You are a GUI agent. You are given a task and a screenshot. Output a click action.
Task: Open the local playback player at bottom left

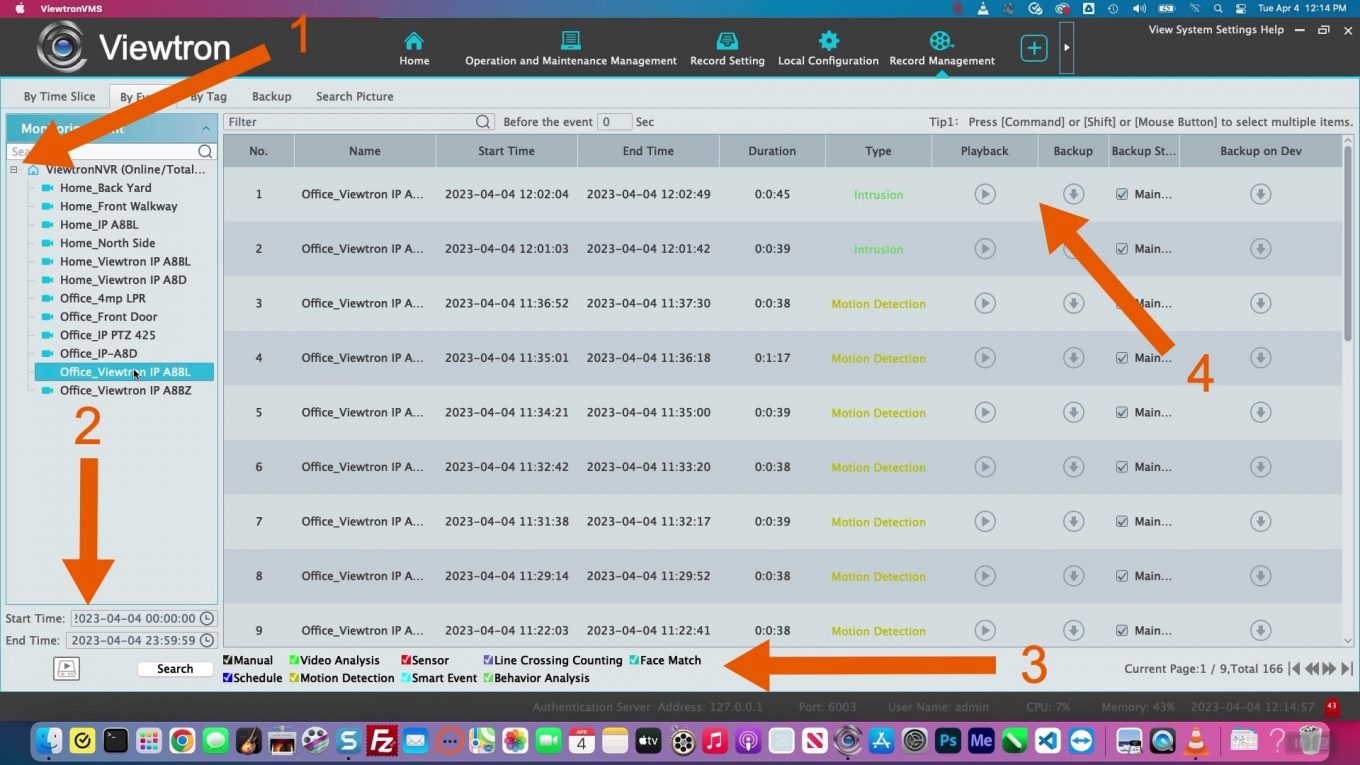[66, 668]
